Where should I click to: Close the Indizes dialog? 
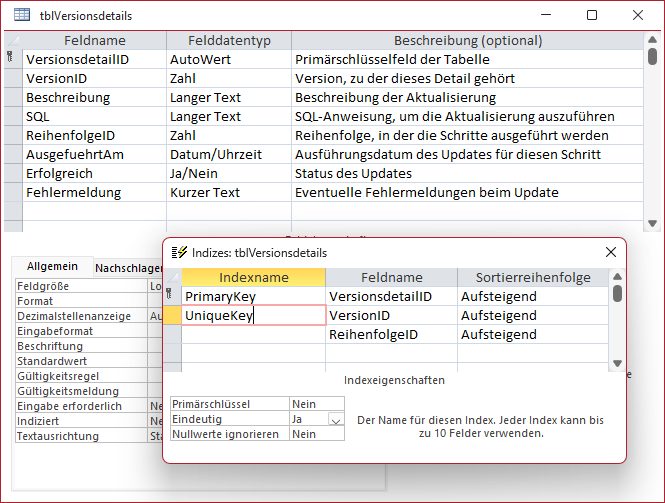(x=611, y=252)
